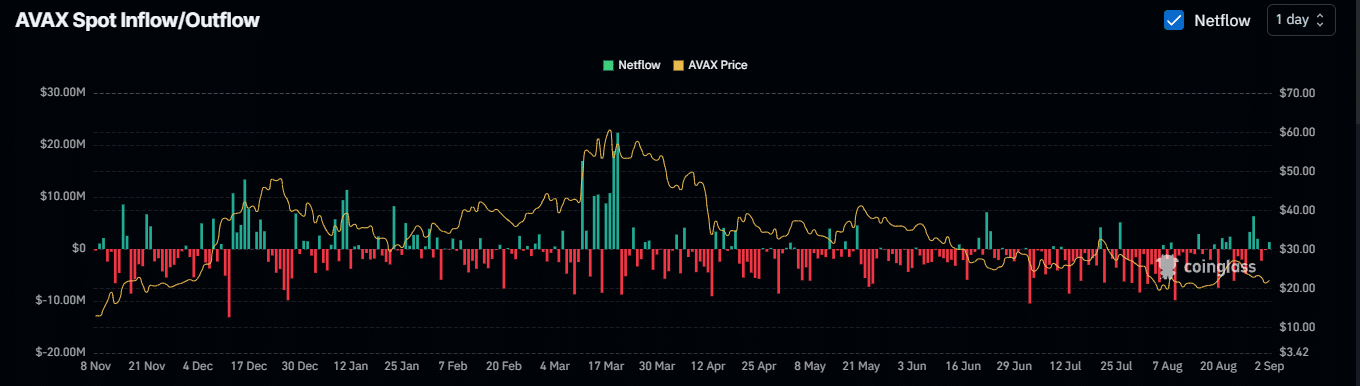Toggle the green Netflow legend swatch
Viewport: 1360px width, 386px height.
[x=608, y=65]
